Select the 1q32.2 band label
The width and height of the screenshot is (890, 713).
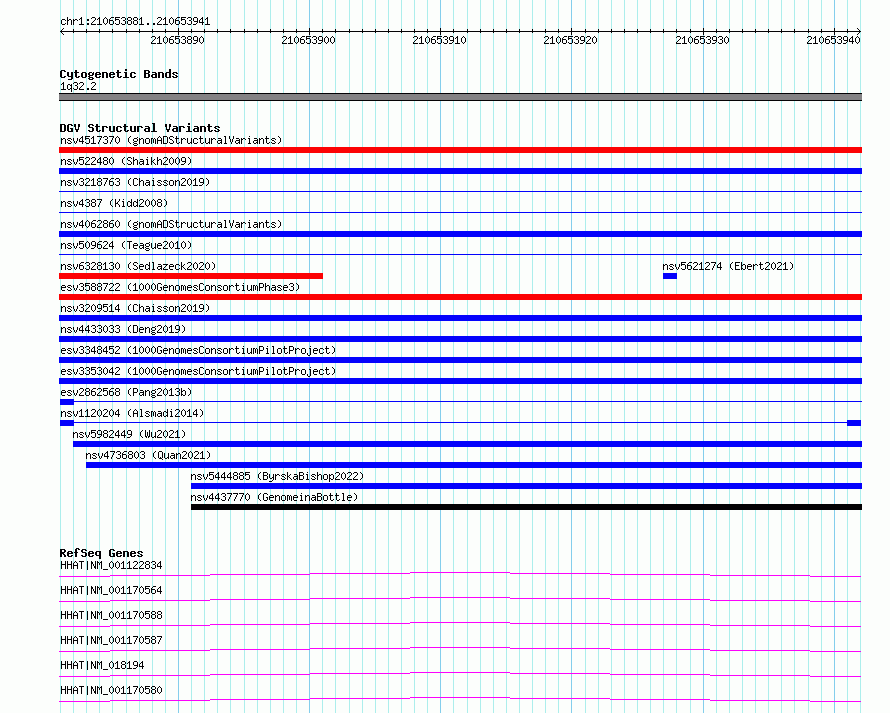click(78, 87)
